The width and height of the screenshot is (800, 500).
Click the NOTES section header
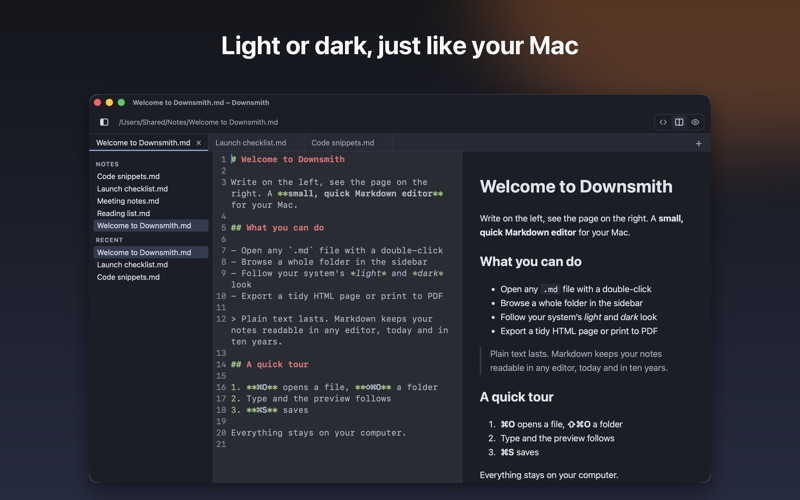click(107, 164)
